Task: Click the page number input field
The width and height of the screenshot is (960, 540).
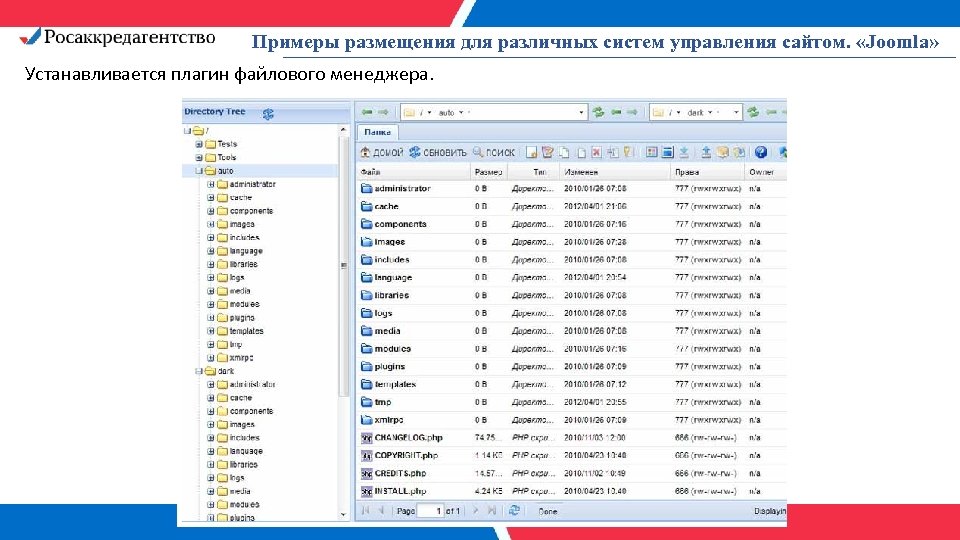Action: 430,511
